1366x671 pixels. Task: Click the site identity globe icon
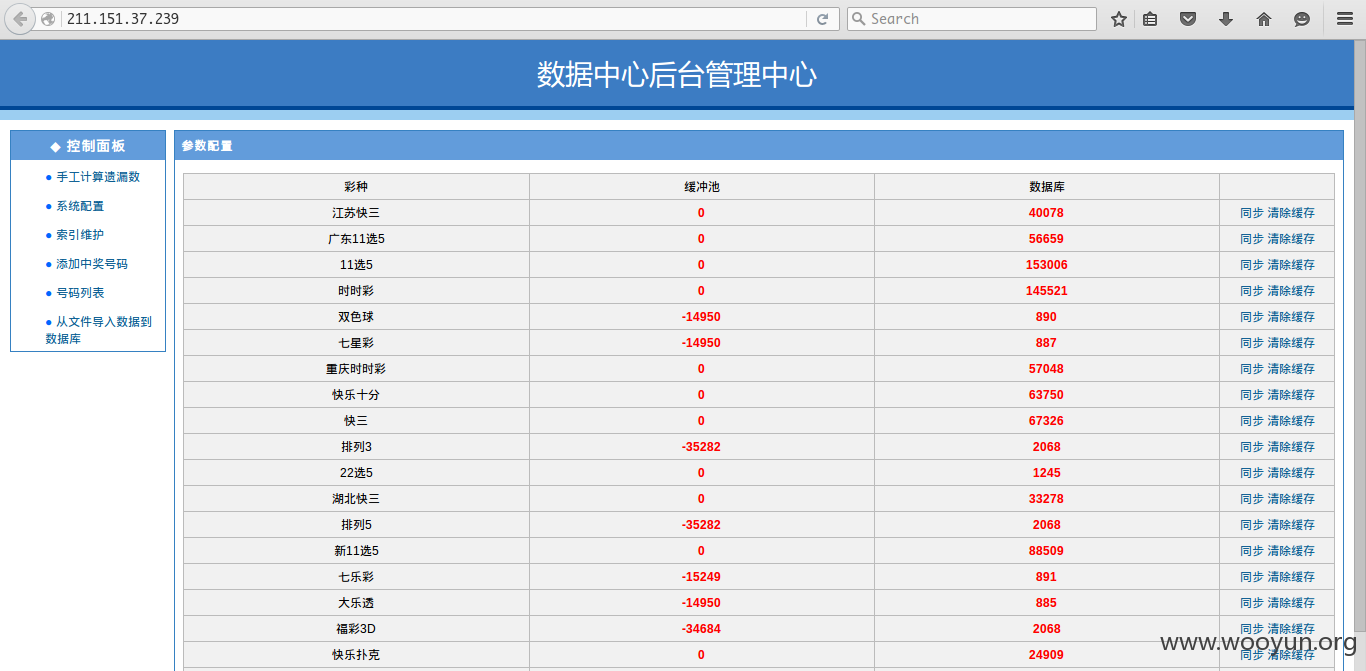(x=48, y=19)
